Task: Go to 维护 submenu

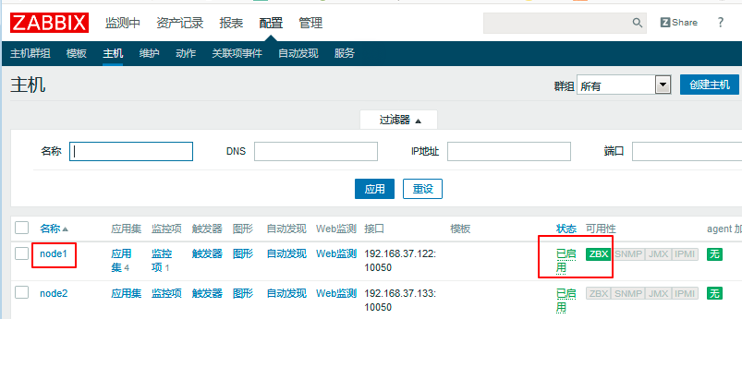Action: pyautogui.click(x=149, y=54)
